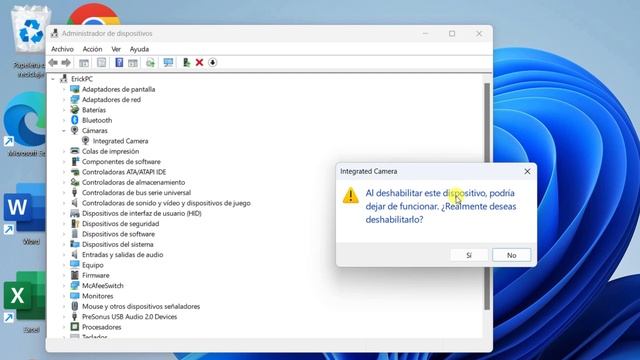Click the green update driver toolbar icon
Screen dimensions: 640x360
[x=186, y=62]
